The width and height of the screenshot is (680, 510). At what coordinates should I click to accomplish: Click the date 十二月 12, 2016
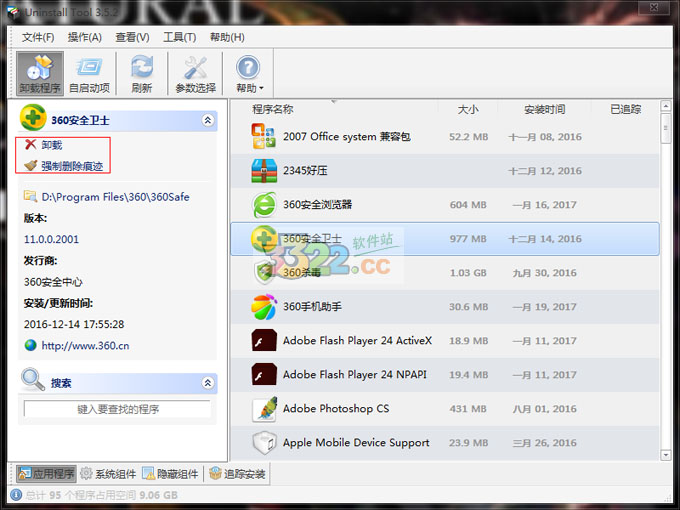pos(545,171)
